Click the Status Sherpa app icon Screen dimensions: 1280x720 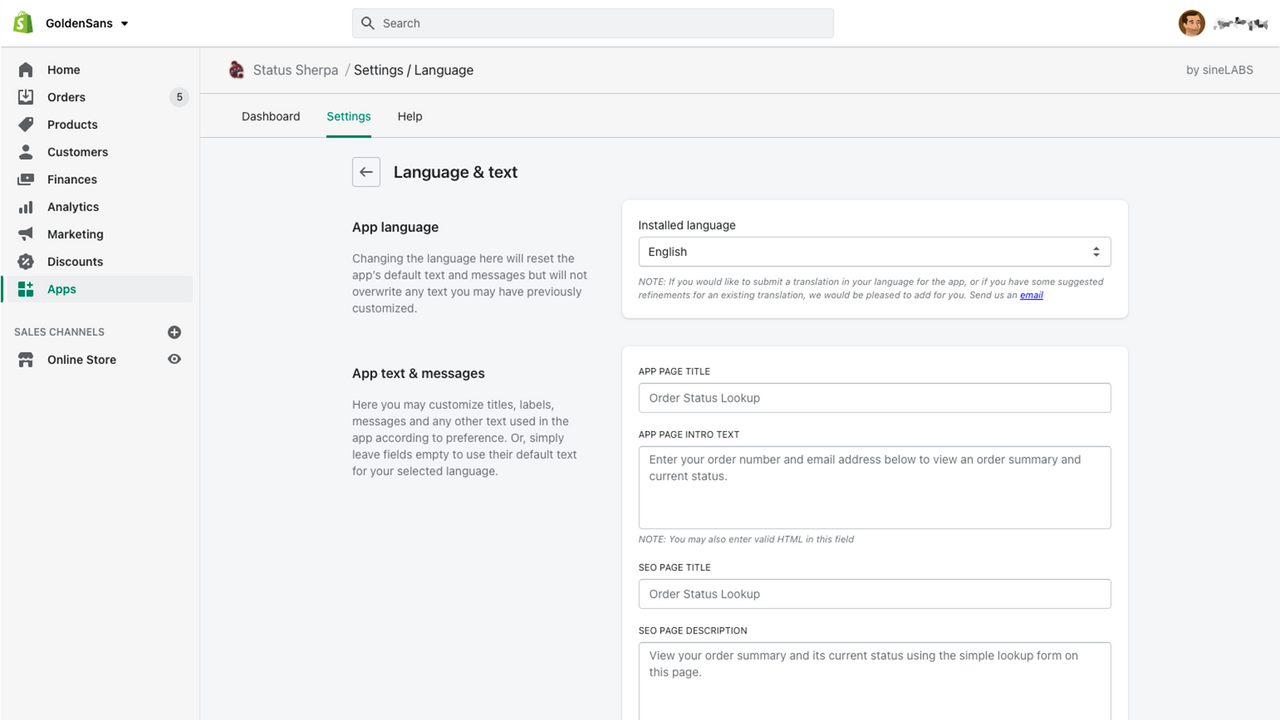(237, 70)
